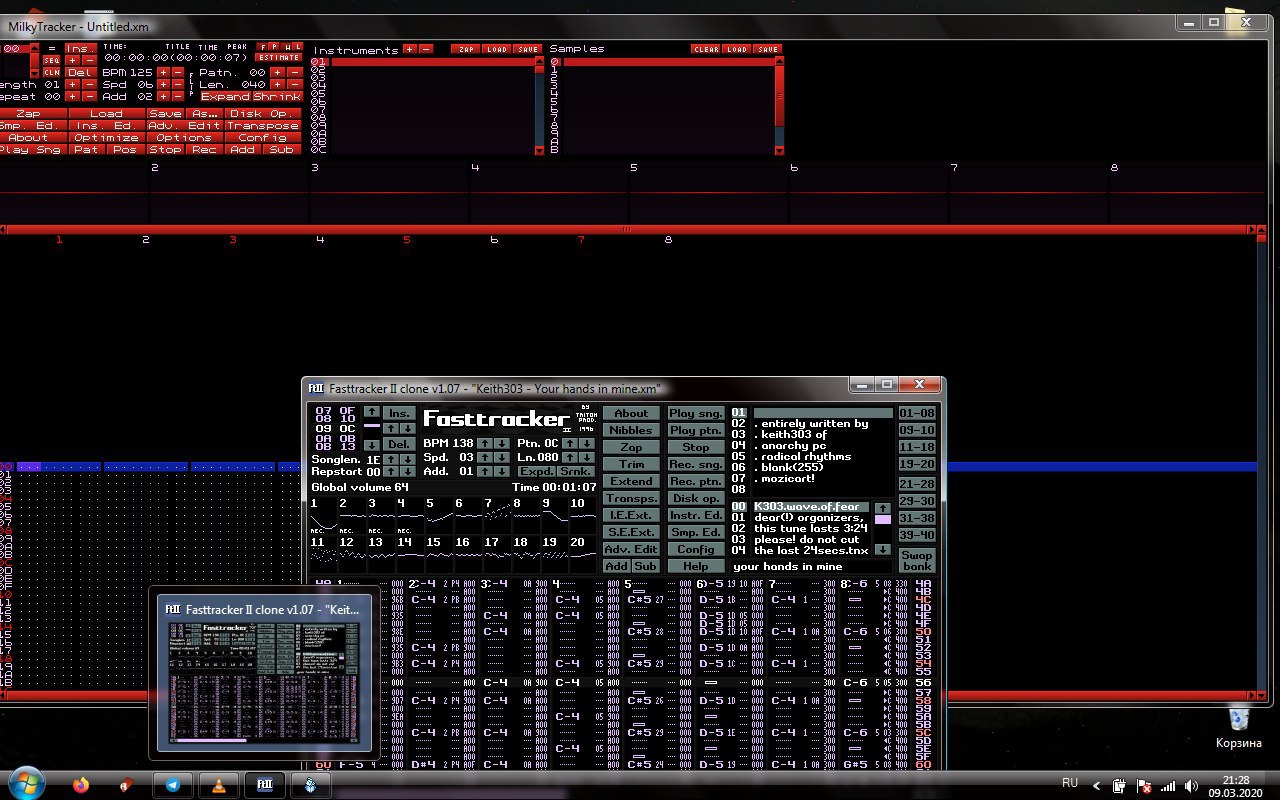Viewport: 1280px width, 800px height.
Task: Toggle Rec. ptn. in Fasttracker
Action: click(696, 481)
